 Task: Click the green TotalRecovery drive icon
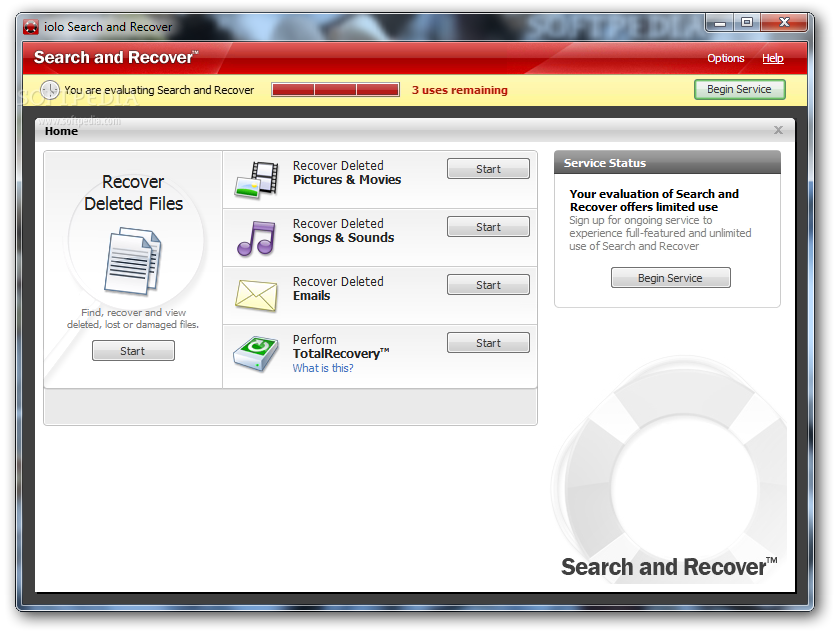tap(256, 354)
